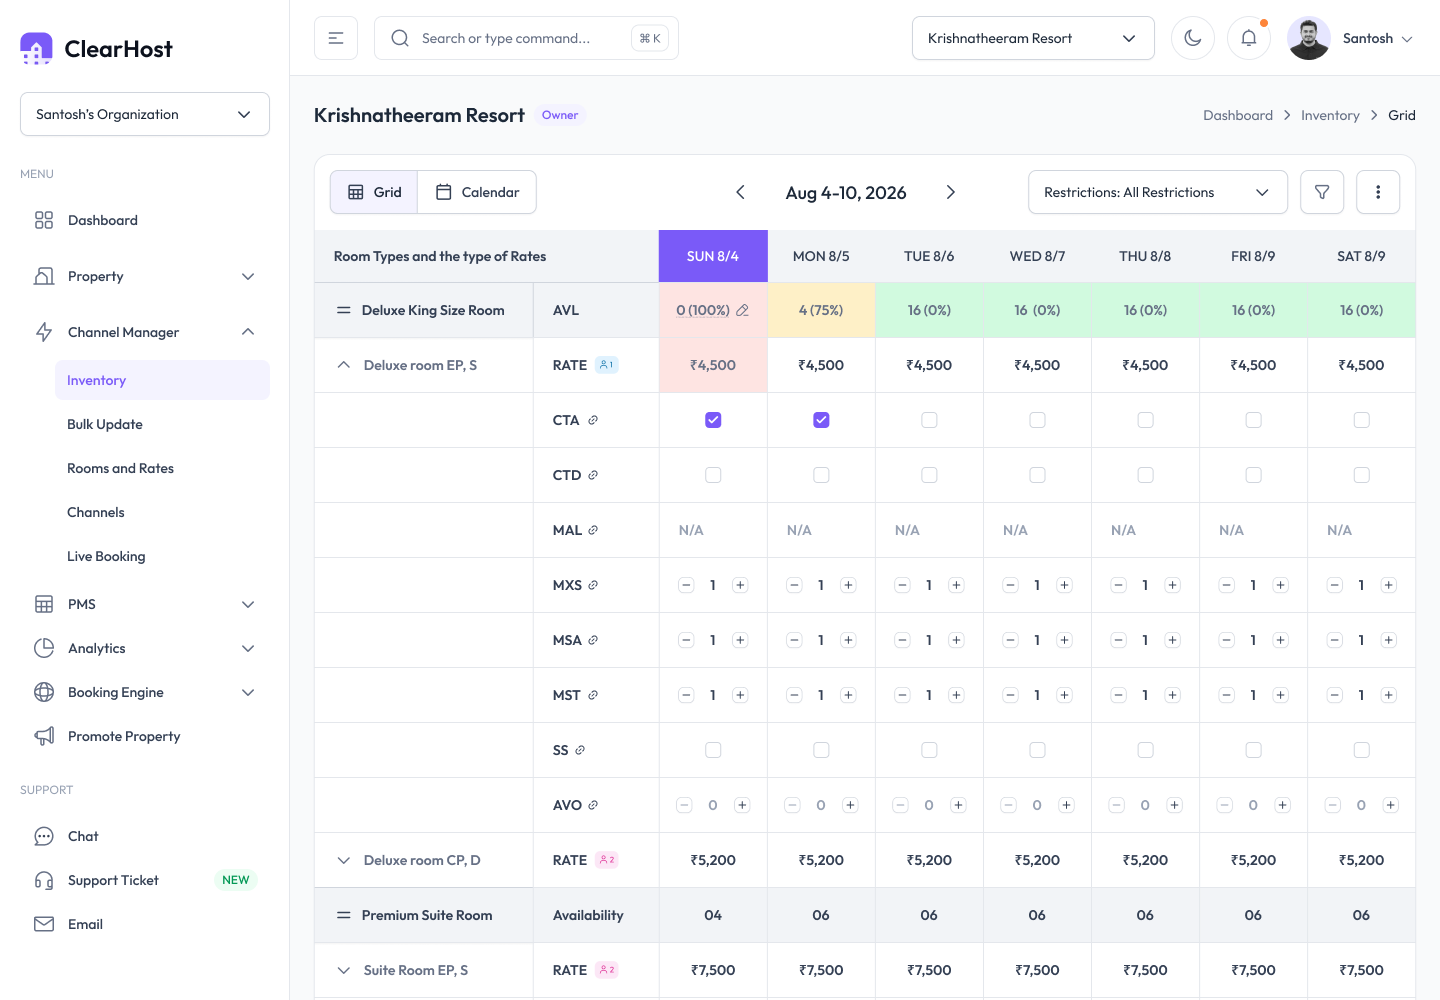
Task: Click the link icon next to CTA
Action: pos(593,420)
